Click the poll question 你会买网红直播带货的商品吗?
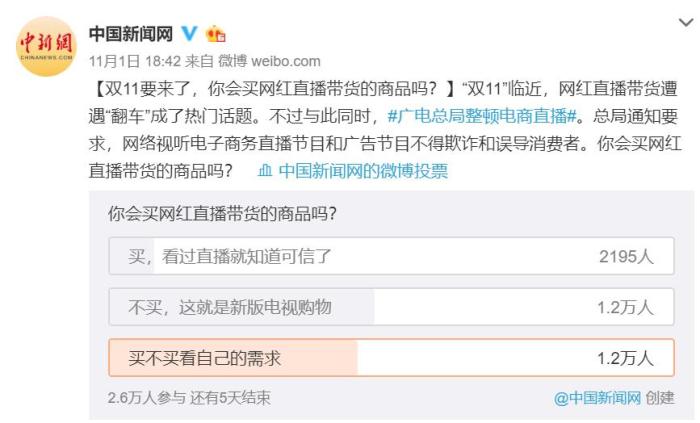The width and height of the screenshot is (700, 423). tap(221, 212)
